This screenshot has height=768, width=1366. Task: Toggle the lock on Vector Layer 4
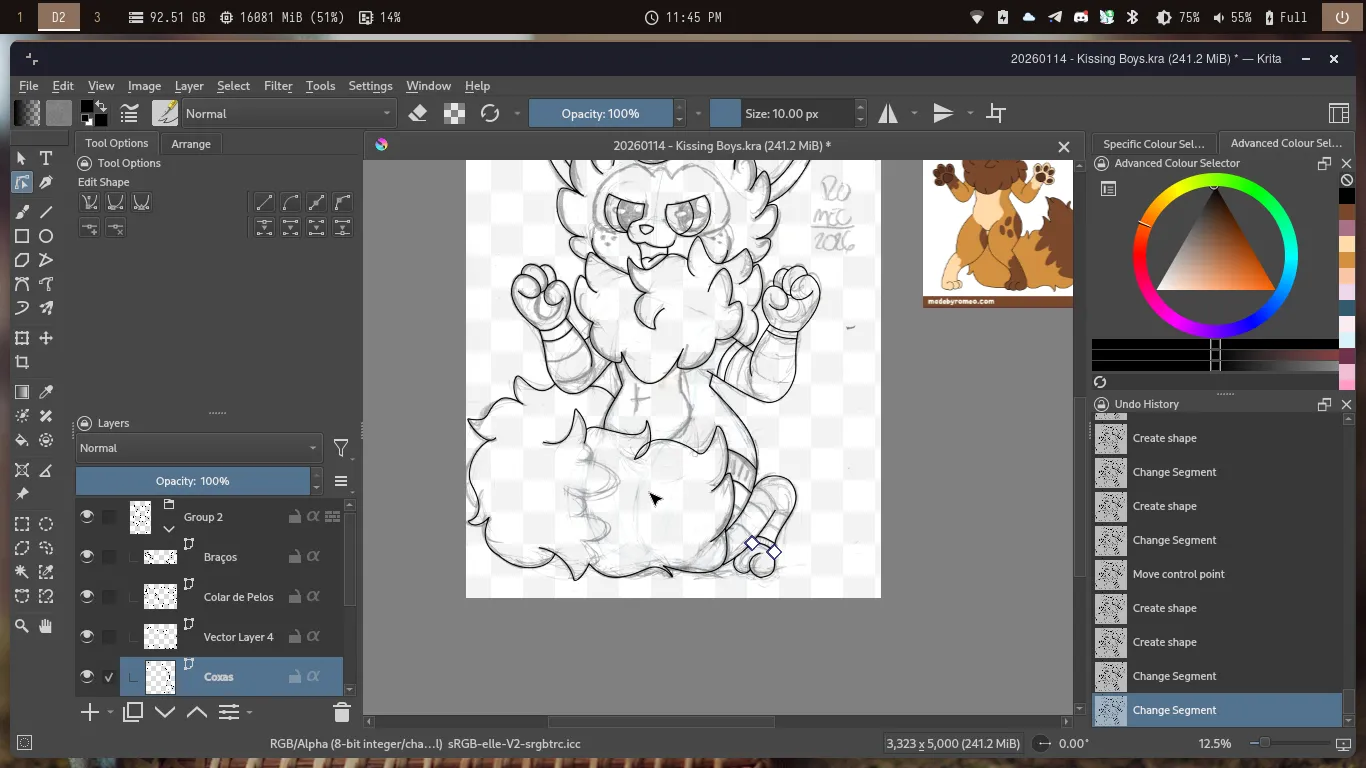(x=295, y=637)
